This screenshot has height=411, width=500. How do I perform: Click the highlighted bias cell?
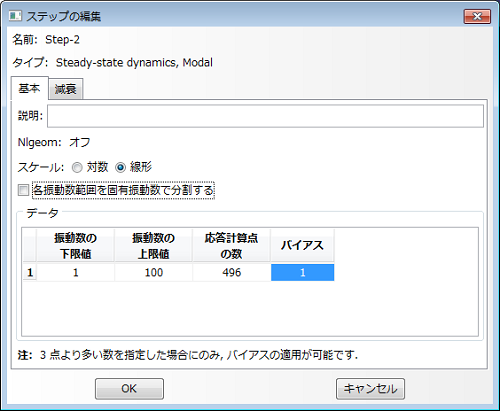click(x=302, y=273)
